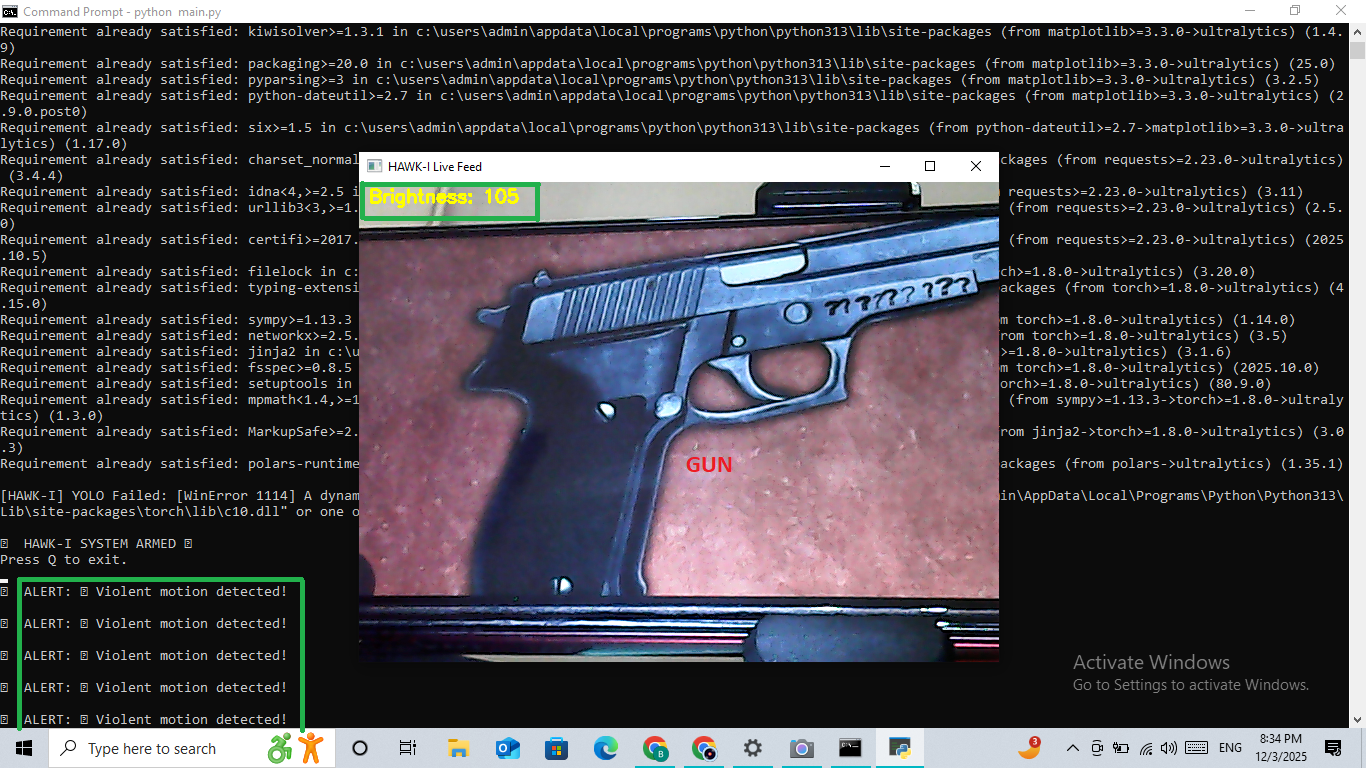Click the Command Prompt scrollbar down arrow

[x=1356, y=719]
